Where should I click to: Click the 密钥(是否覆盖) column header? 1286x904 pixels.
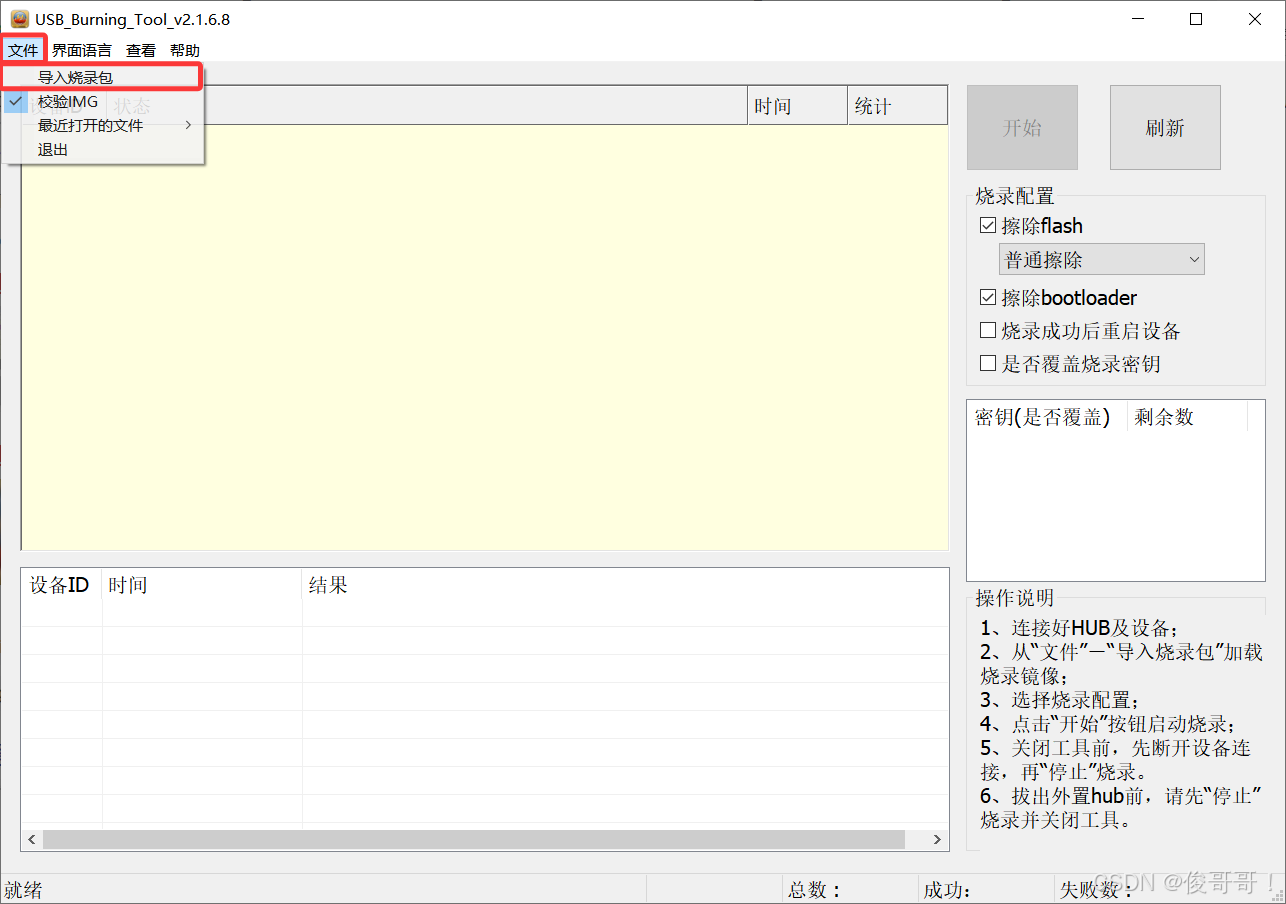[1047, 417]
